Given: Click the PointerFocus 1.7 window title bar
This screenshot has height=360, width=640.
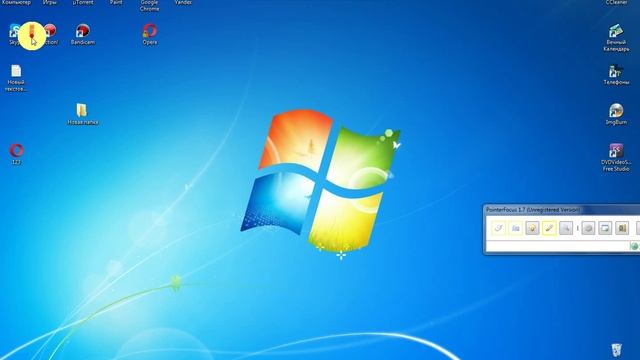Looking at the screenshot, I should (562, 210).
